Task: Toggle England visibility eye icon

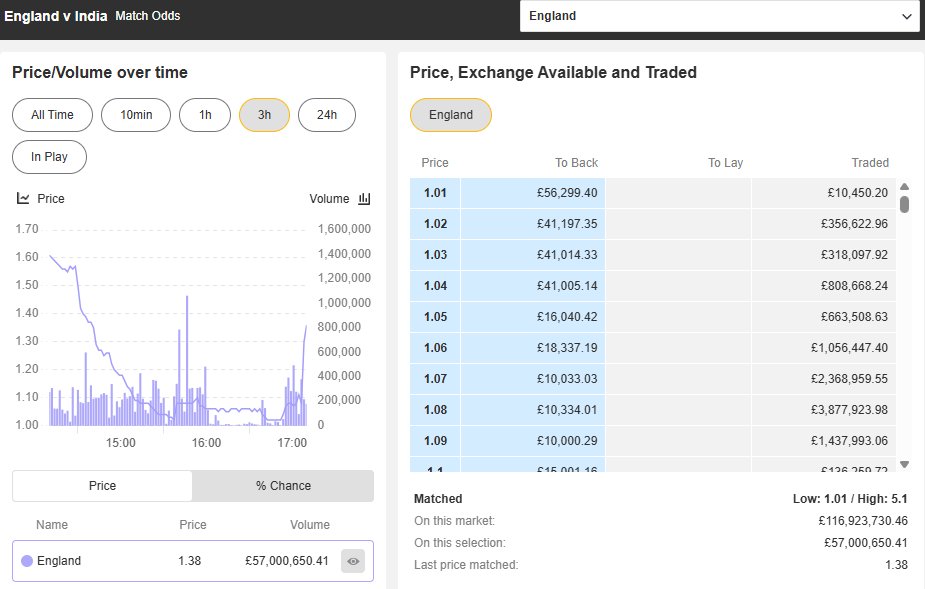Action: pyautogui.click(x=353, y=561)
